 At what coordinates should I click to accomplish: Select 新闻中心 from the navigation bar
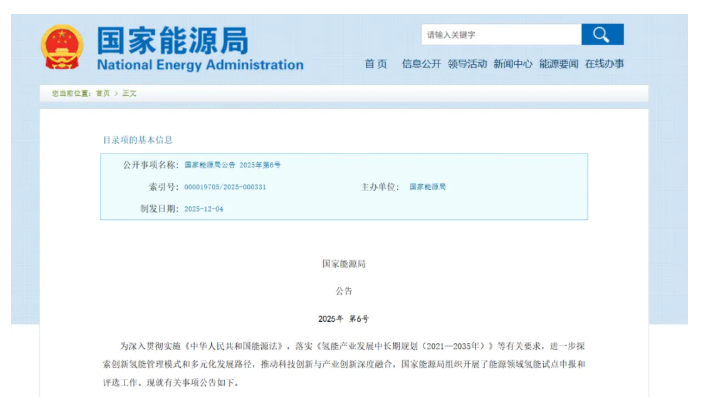512,64
